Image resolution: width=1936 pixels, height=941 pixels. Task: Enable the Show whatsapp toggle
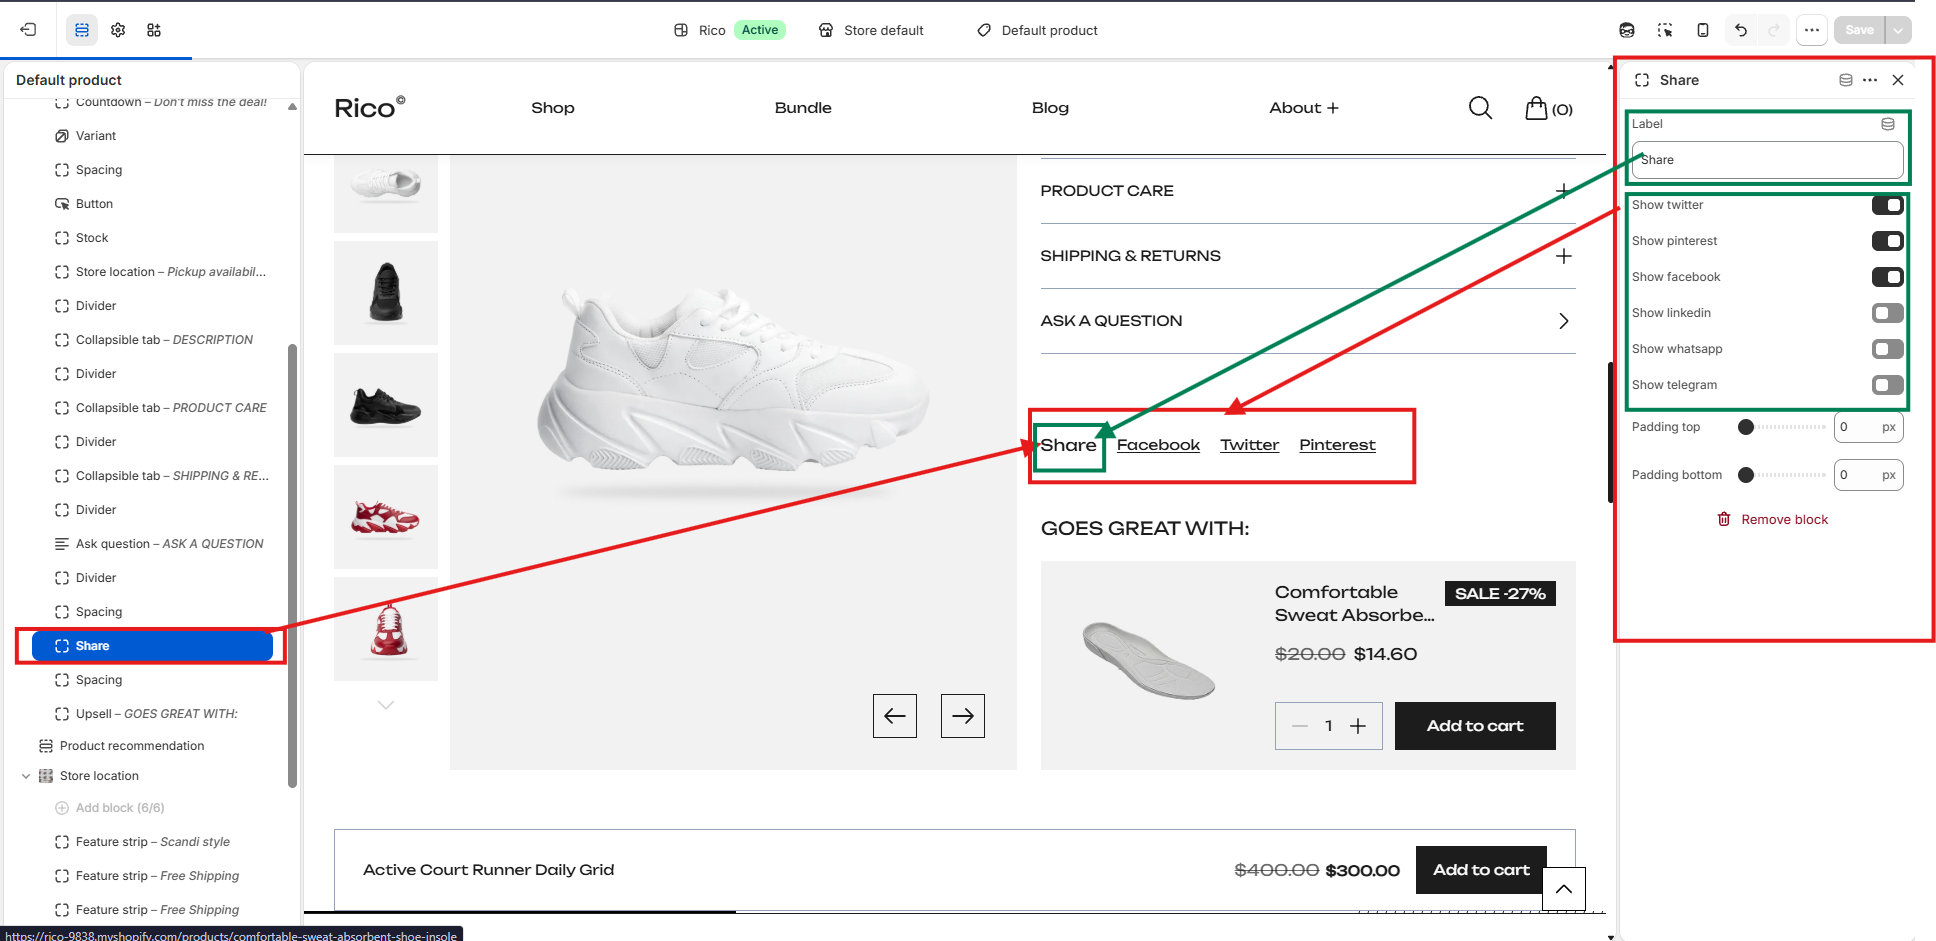tap(1888, 349)
